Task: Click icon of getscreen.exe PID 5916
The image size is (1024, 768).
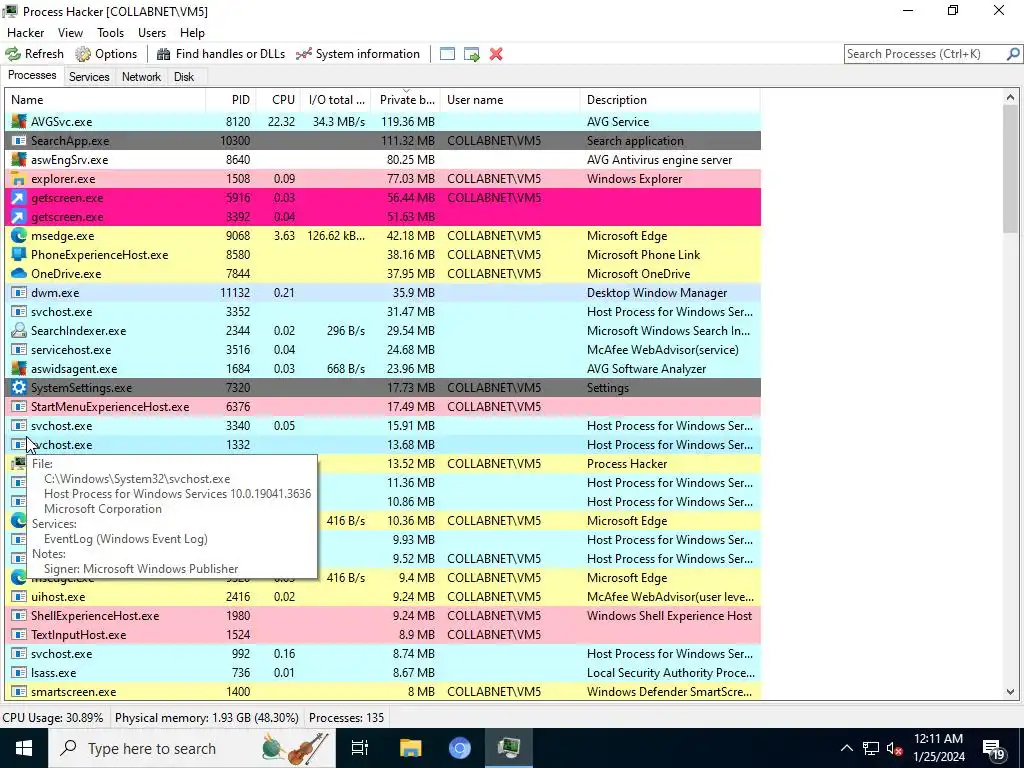Action: 19,197
